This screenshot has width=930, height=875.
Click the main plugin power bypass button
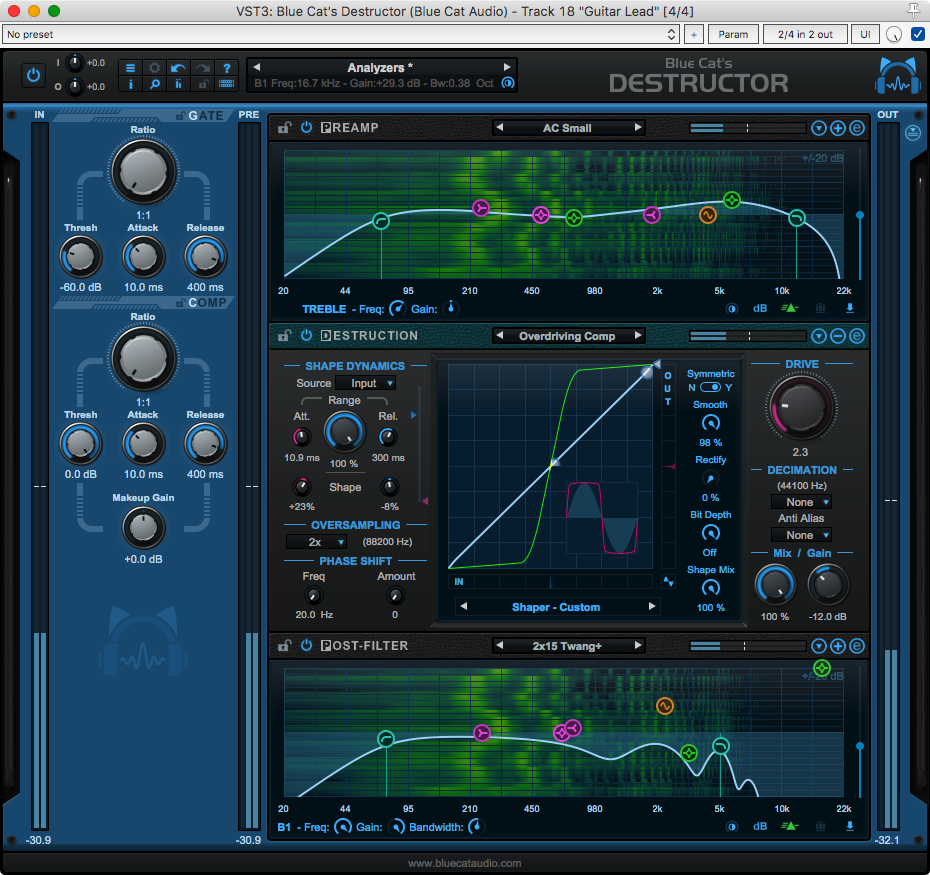point(34,75)
